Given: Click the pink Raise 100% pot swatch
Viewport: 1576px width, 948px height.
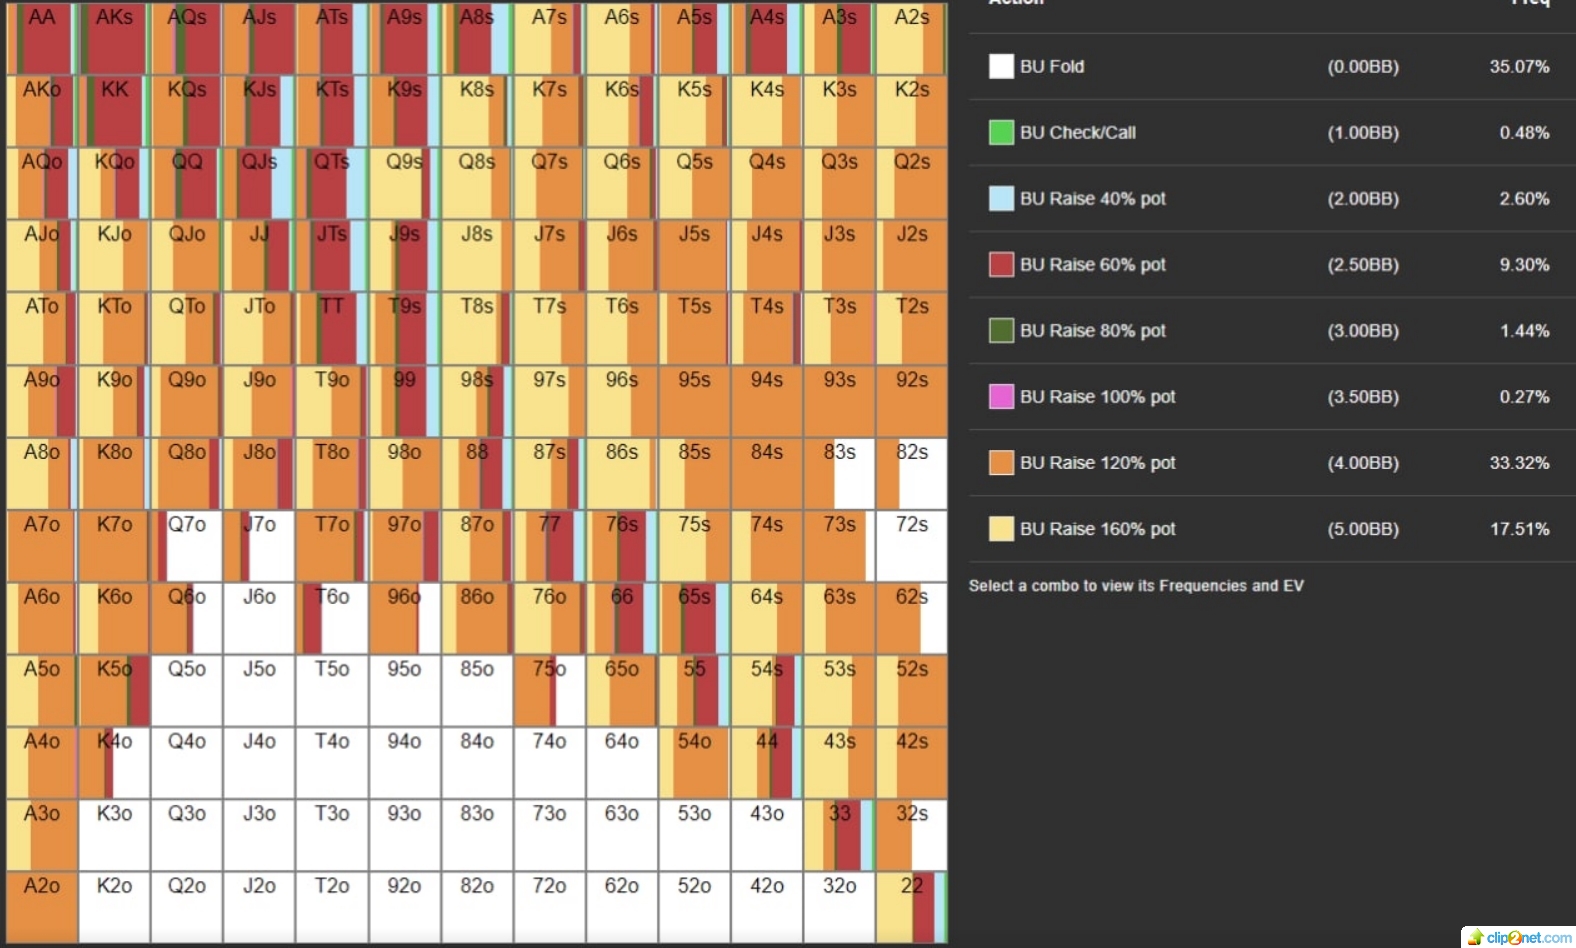Looking at the screenshot, I should [1001, 396].
